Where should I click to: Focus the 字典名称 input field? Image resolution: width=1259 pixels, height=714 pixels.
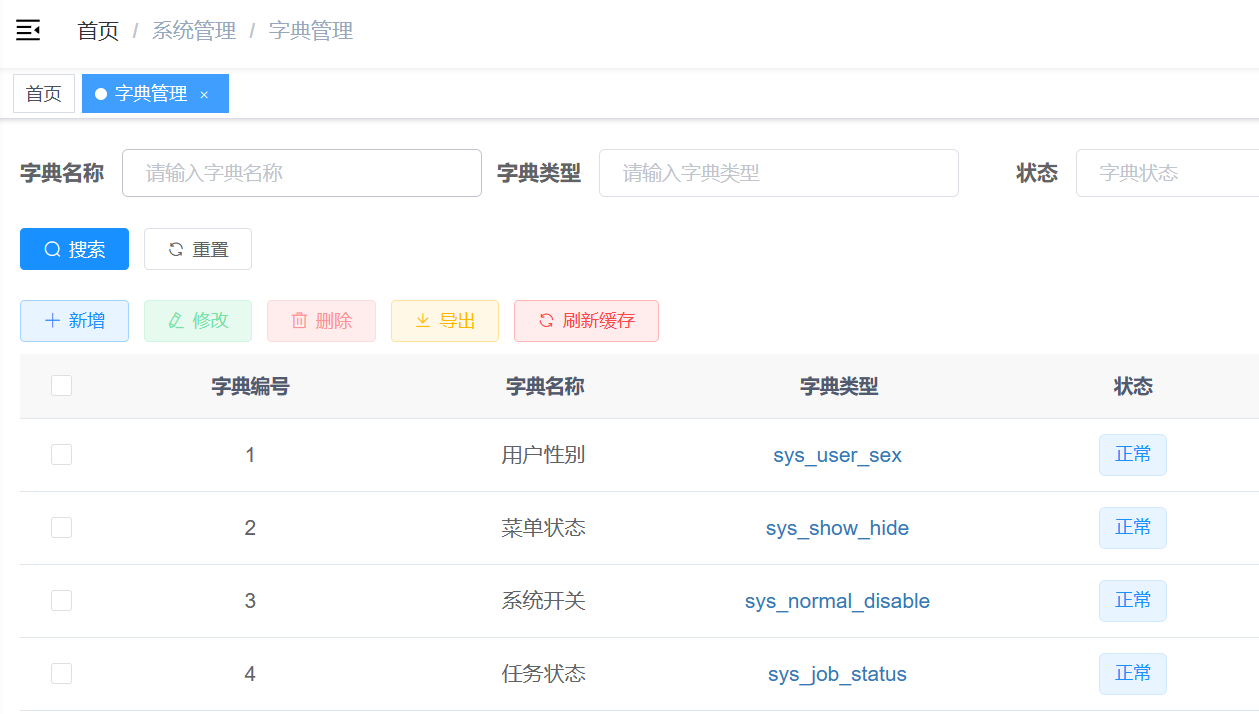click(302, 173)
